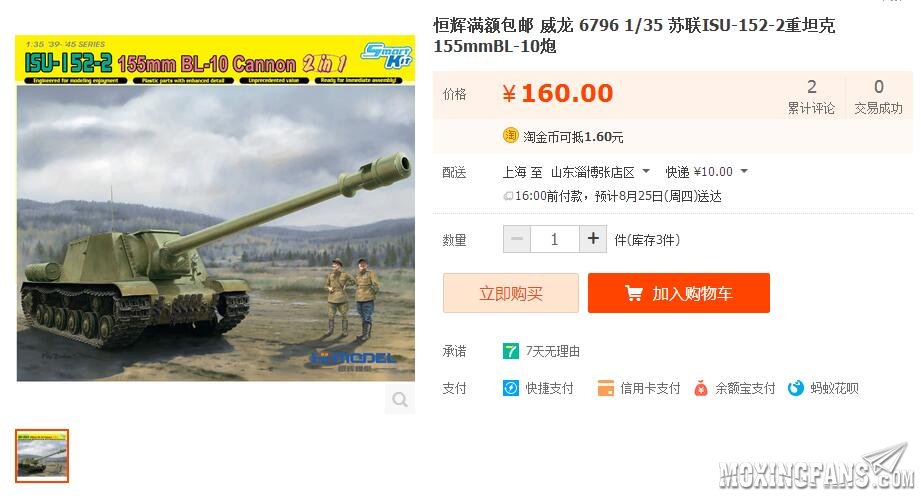Click the Taobao gold coin icon
This screenshot has height=498, width=921.
(510, 136)
